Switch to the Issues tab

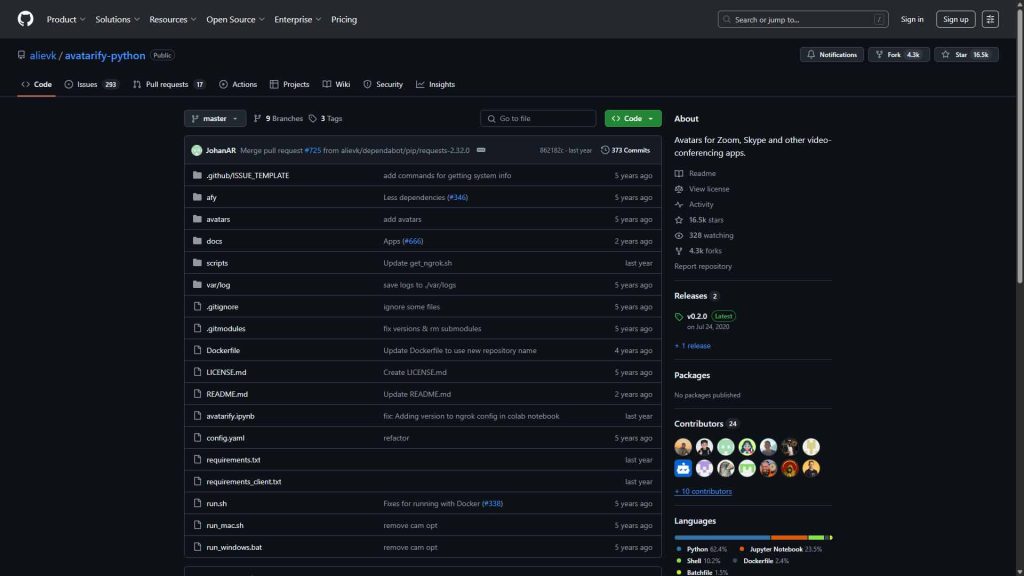pyautogui.click(x=91, y=84)
